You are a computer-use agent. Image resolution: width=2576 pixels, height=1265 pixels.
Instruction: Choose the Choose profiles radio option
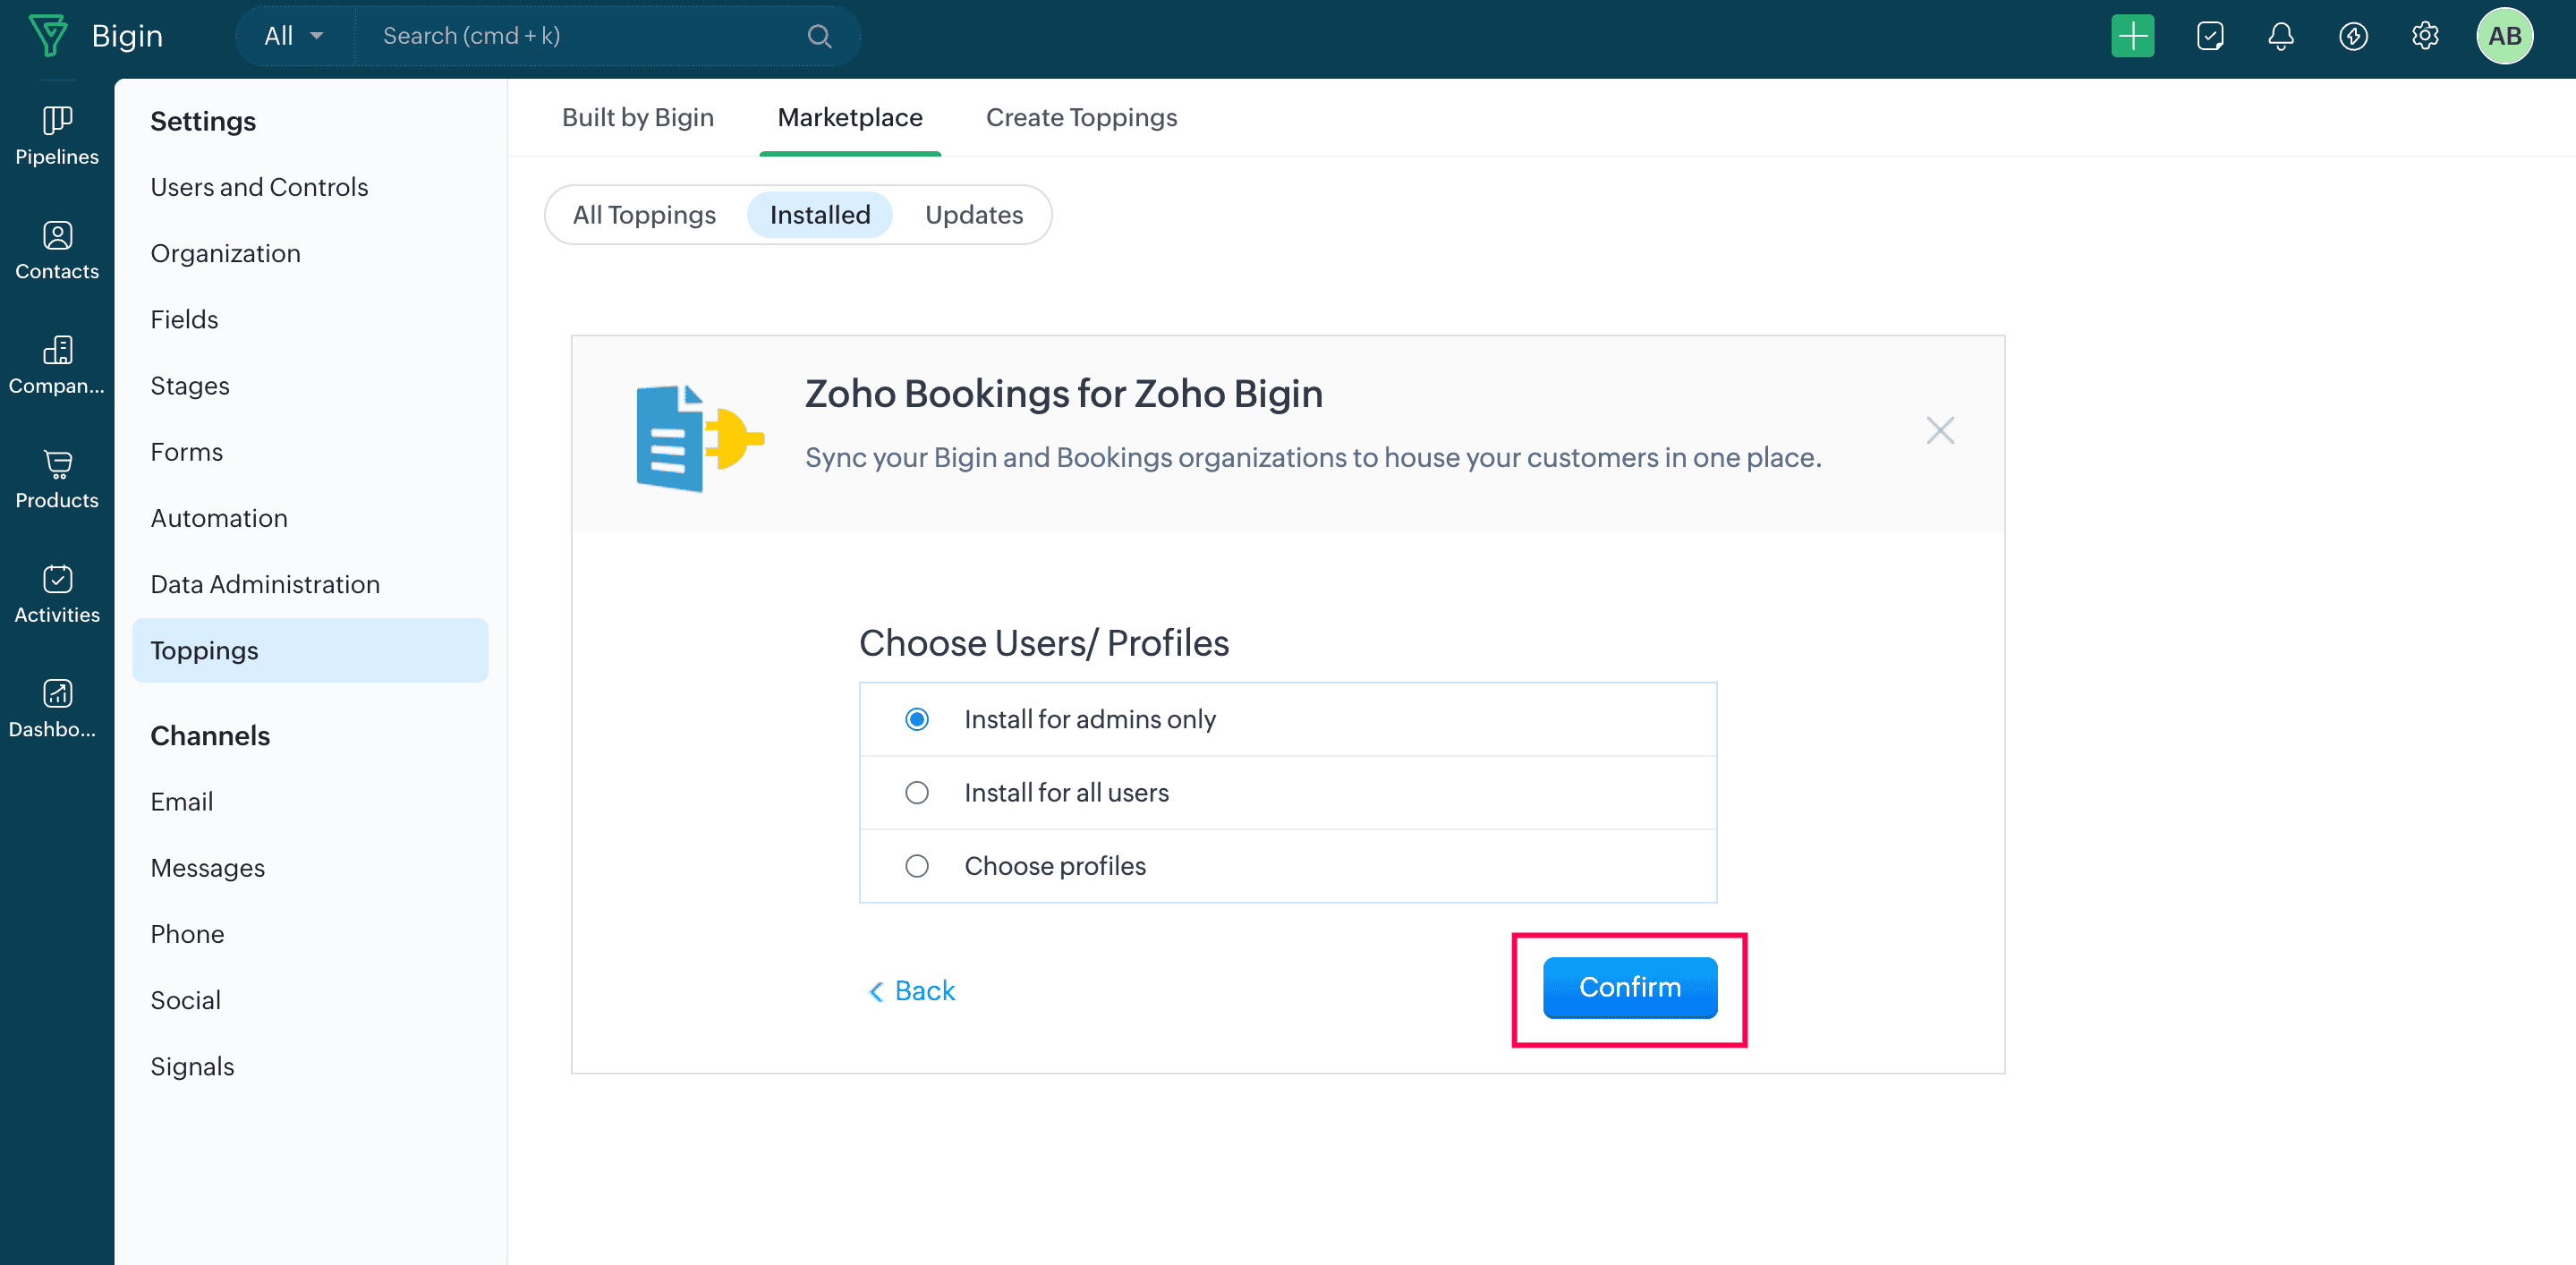tap(916, 866)
